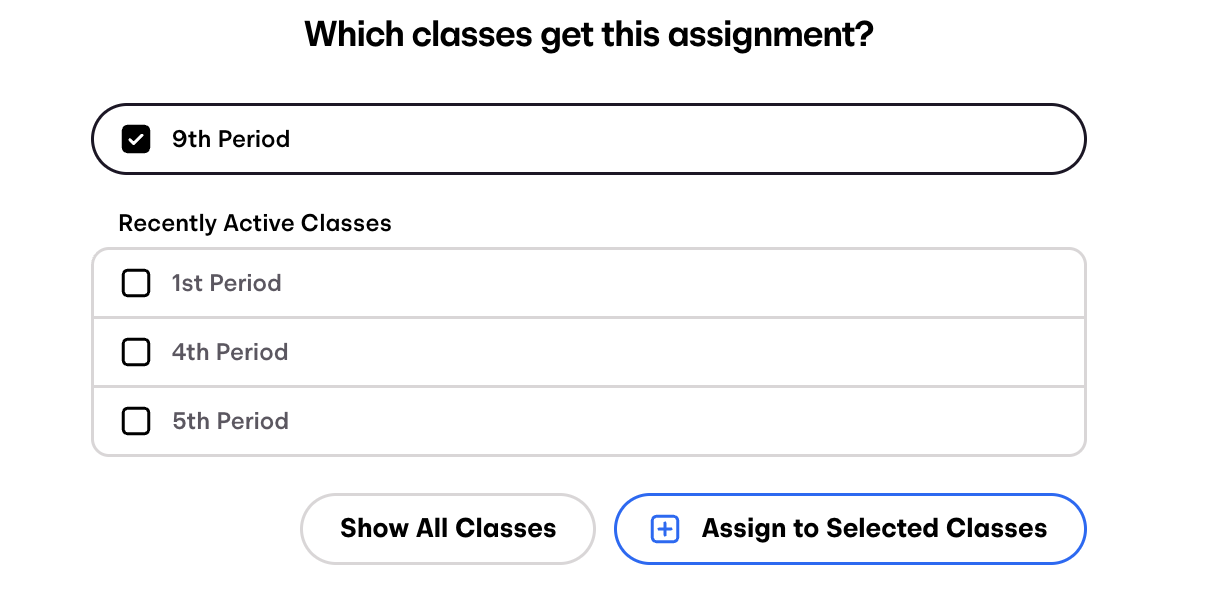Click the Recently Active Classes heading
The image size is (1206, 598).
[x=255, y=223]
